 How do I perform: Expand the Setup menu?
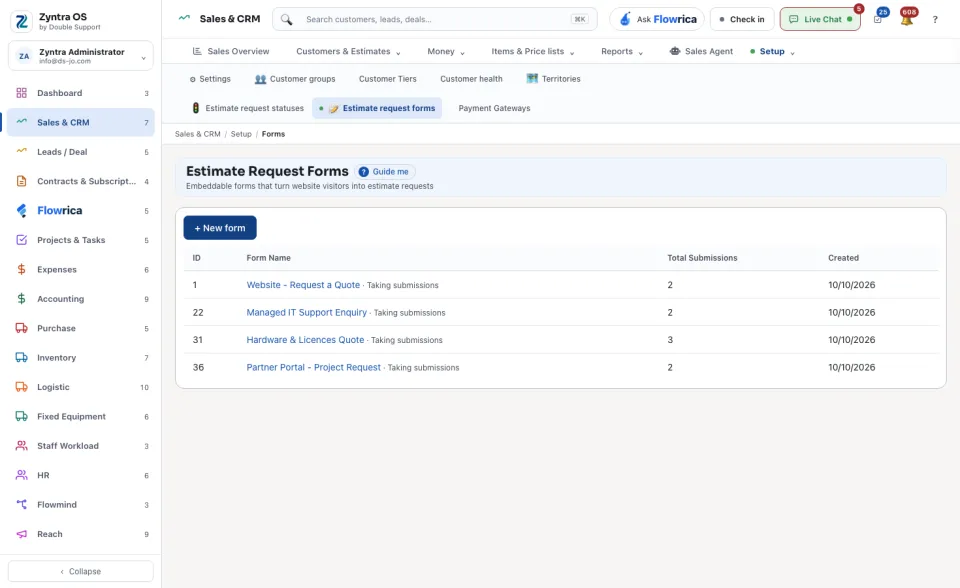tap(773, 51)
